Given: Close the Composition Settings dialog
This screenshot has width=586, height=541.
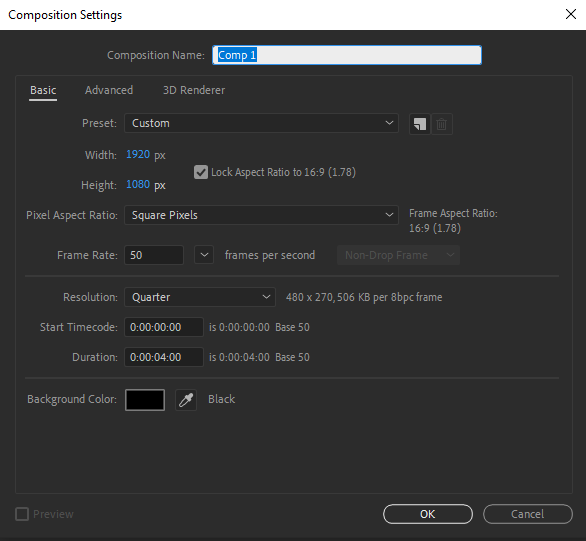Looking at the screenshot, I should pyautogui.click(x=571, y=15).
